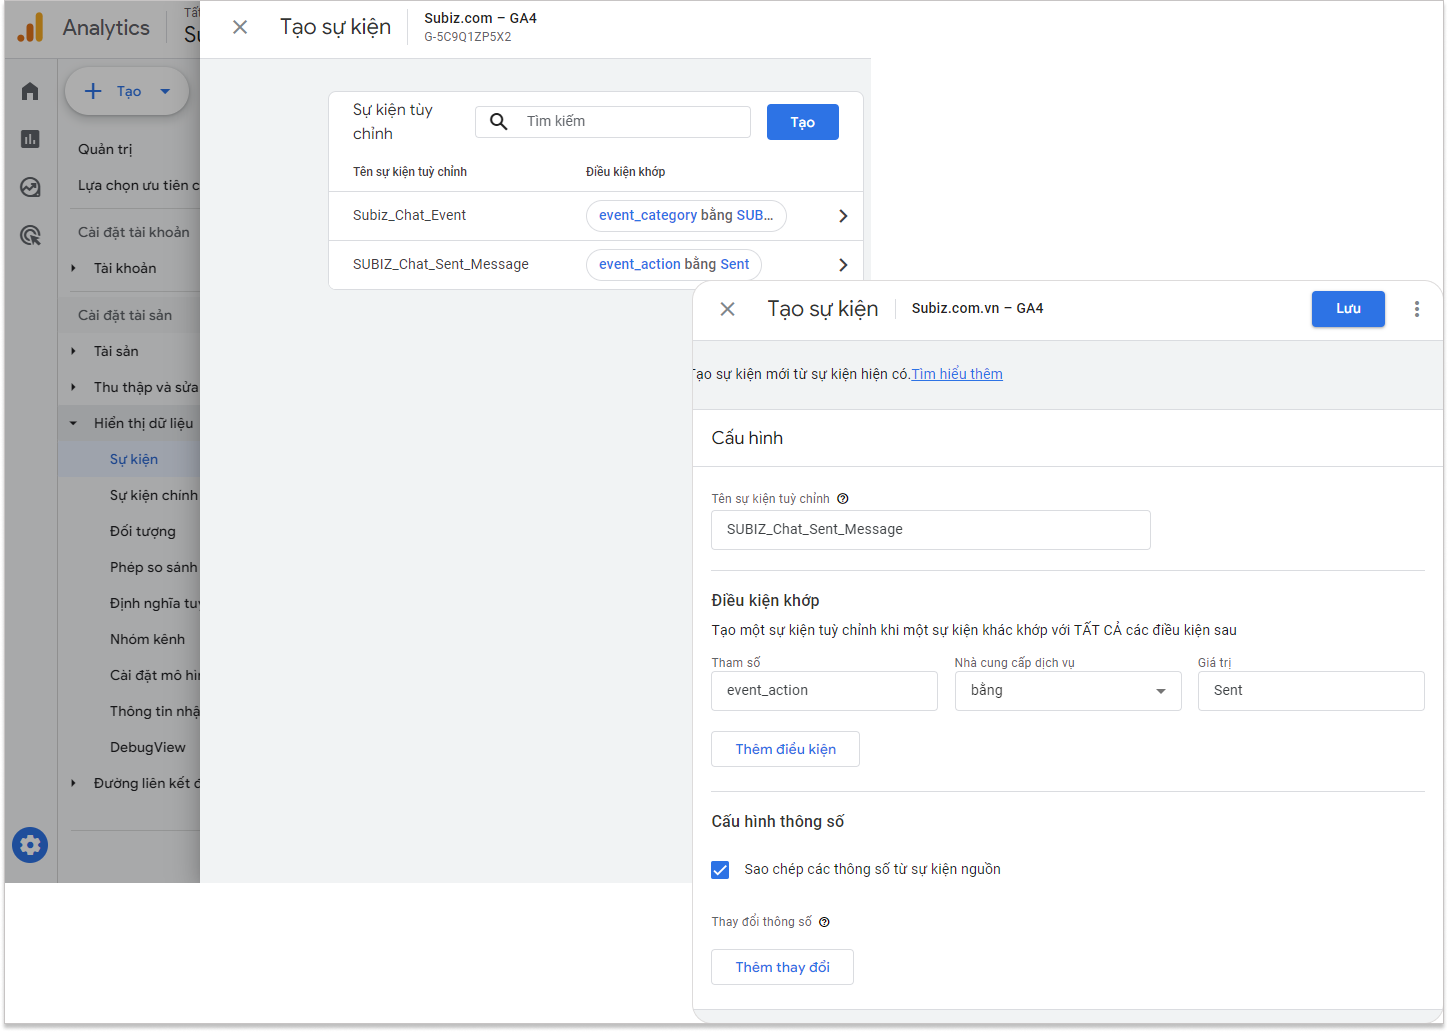Click the Lưu save button
1448x1032 pixels.
click(x=1347, y=309)
